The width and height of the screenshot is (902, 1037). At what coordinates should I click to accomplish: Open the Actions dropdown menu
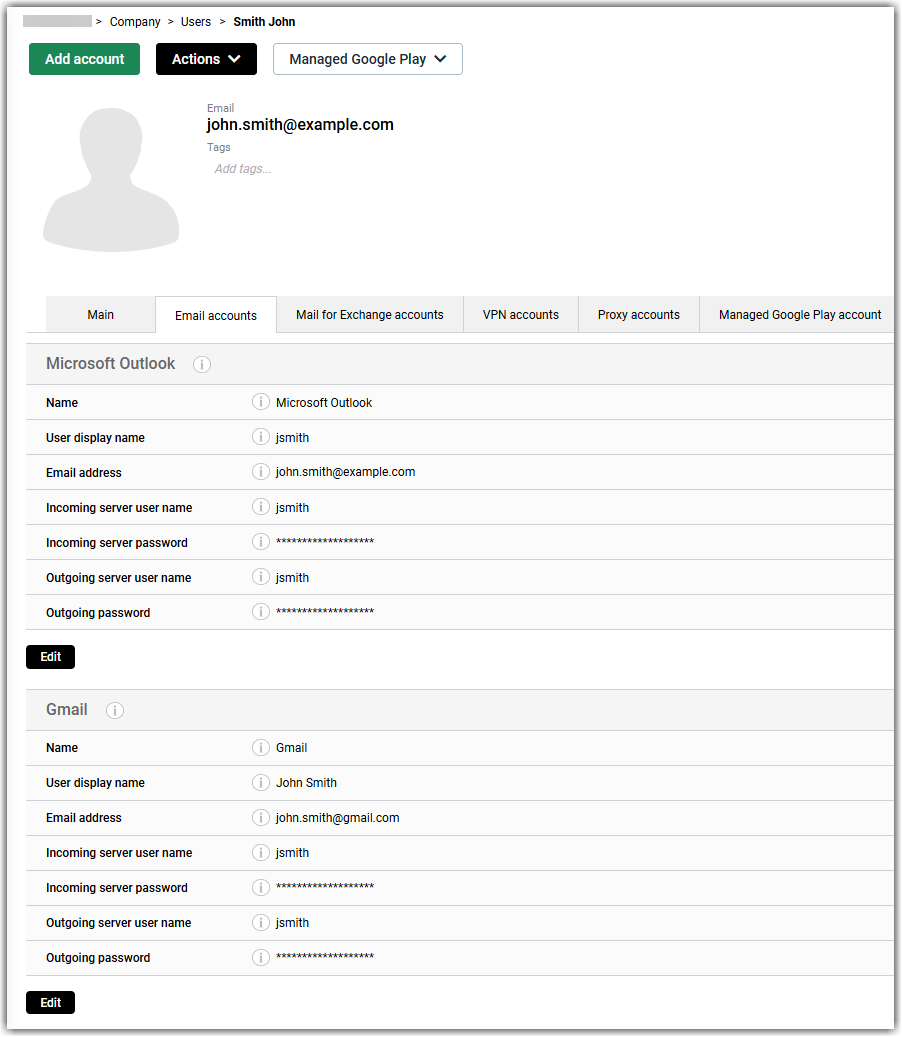[206, 59]
